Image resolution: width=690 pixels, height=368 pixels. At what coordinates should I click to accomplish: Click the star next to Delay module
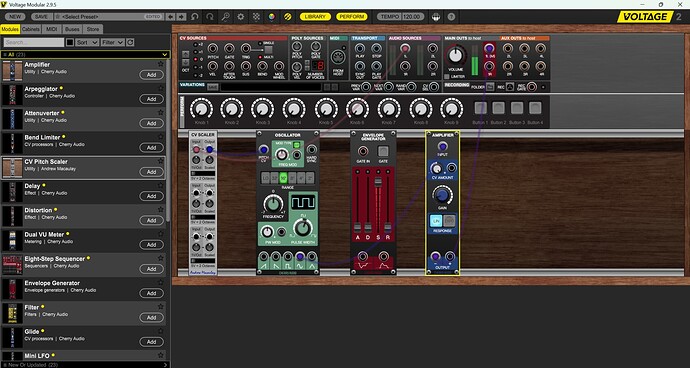[161, 185]
